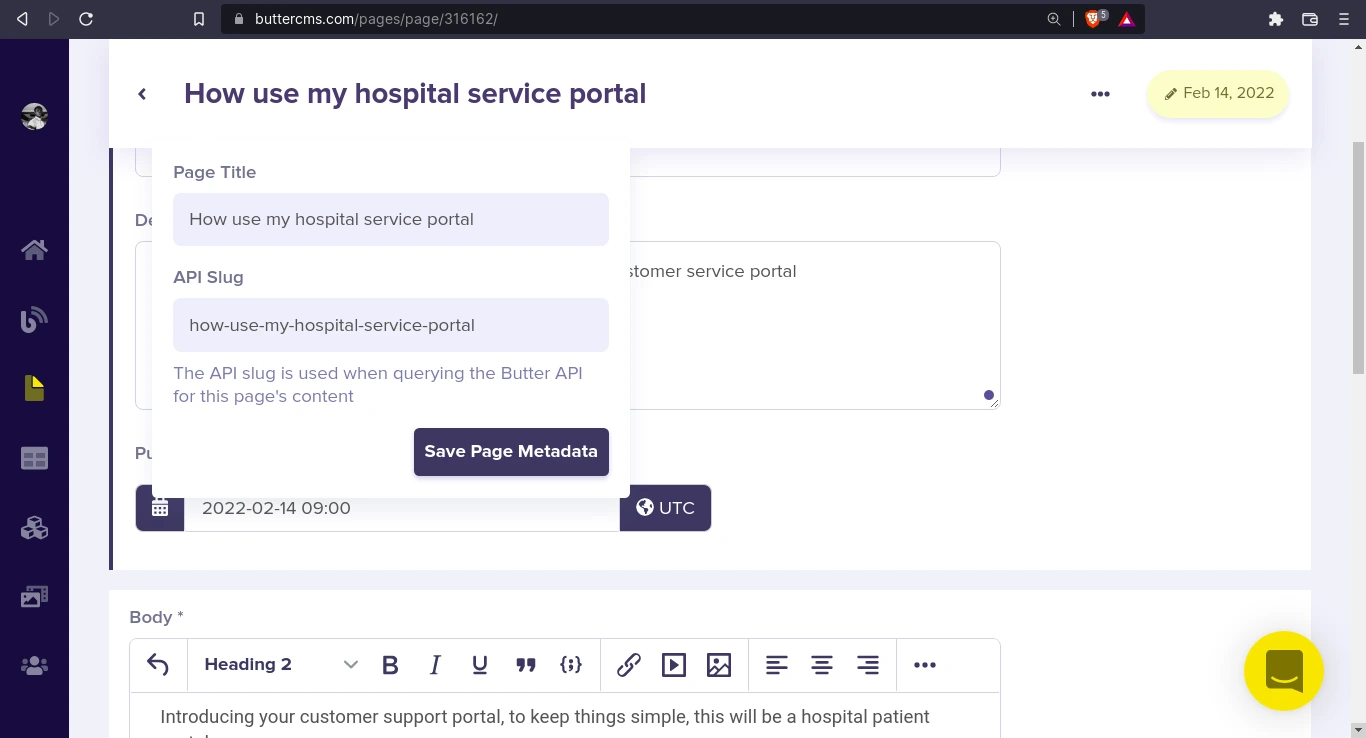Click Save Page Metadata button
This screenshot has width=1366, height=738.
click(511, 452)
